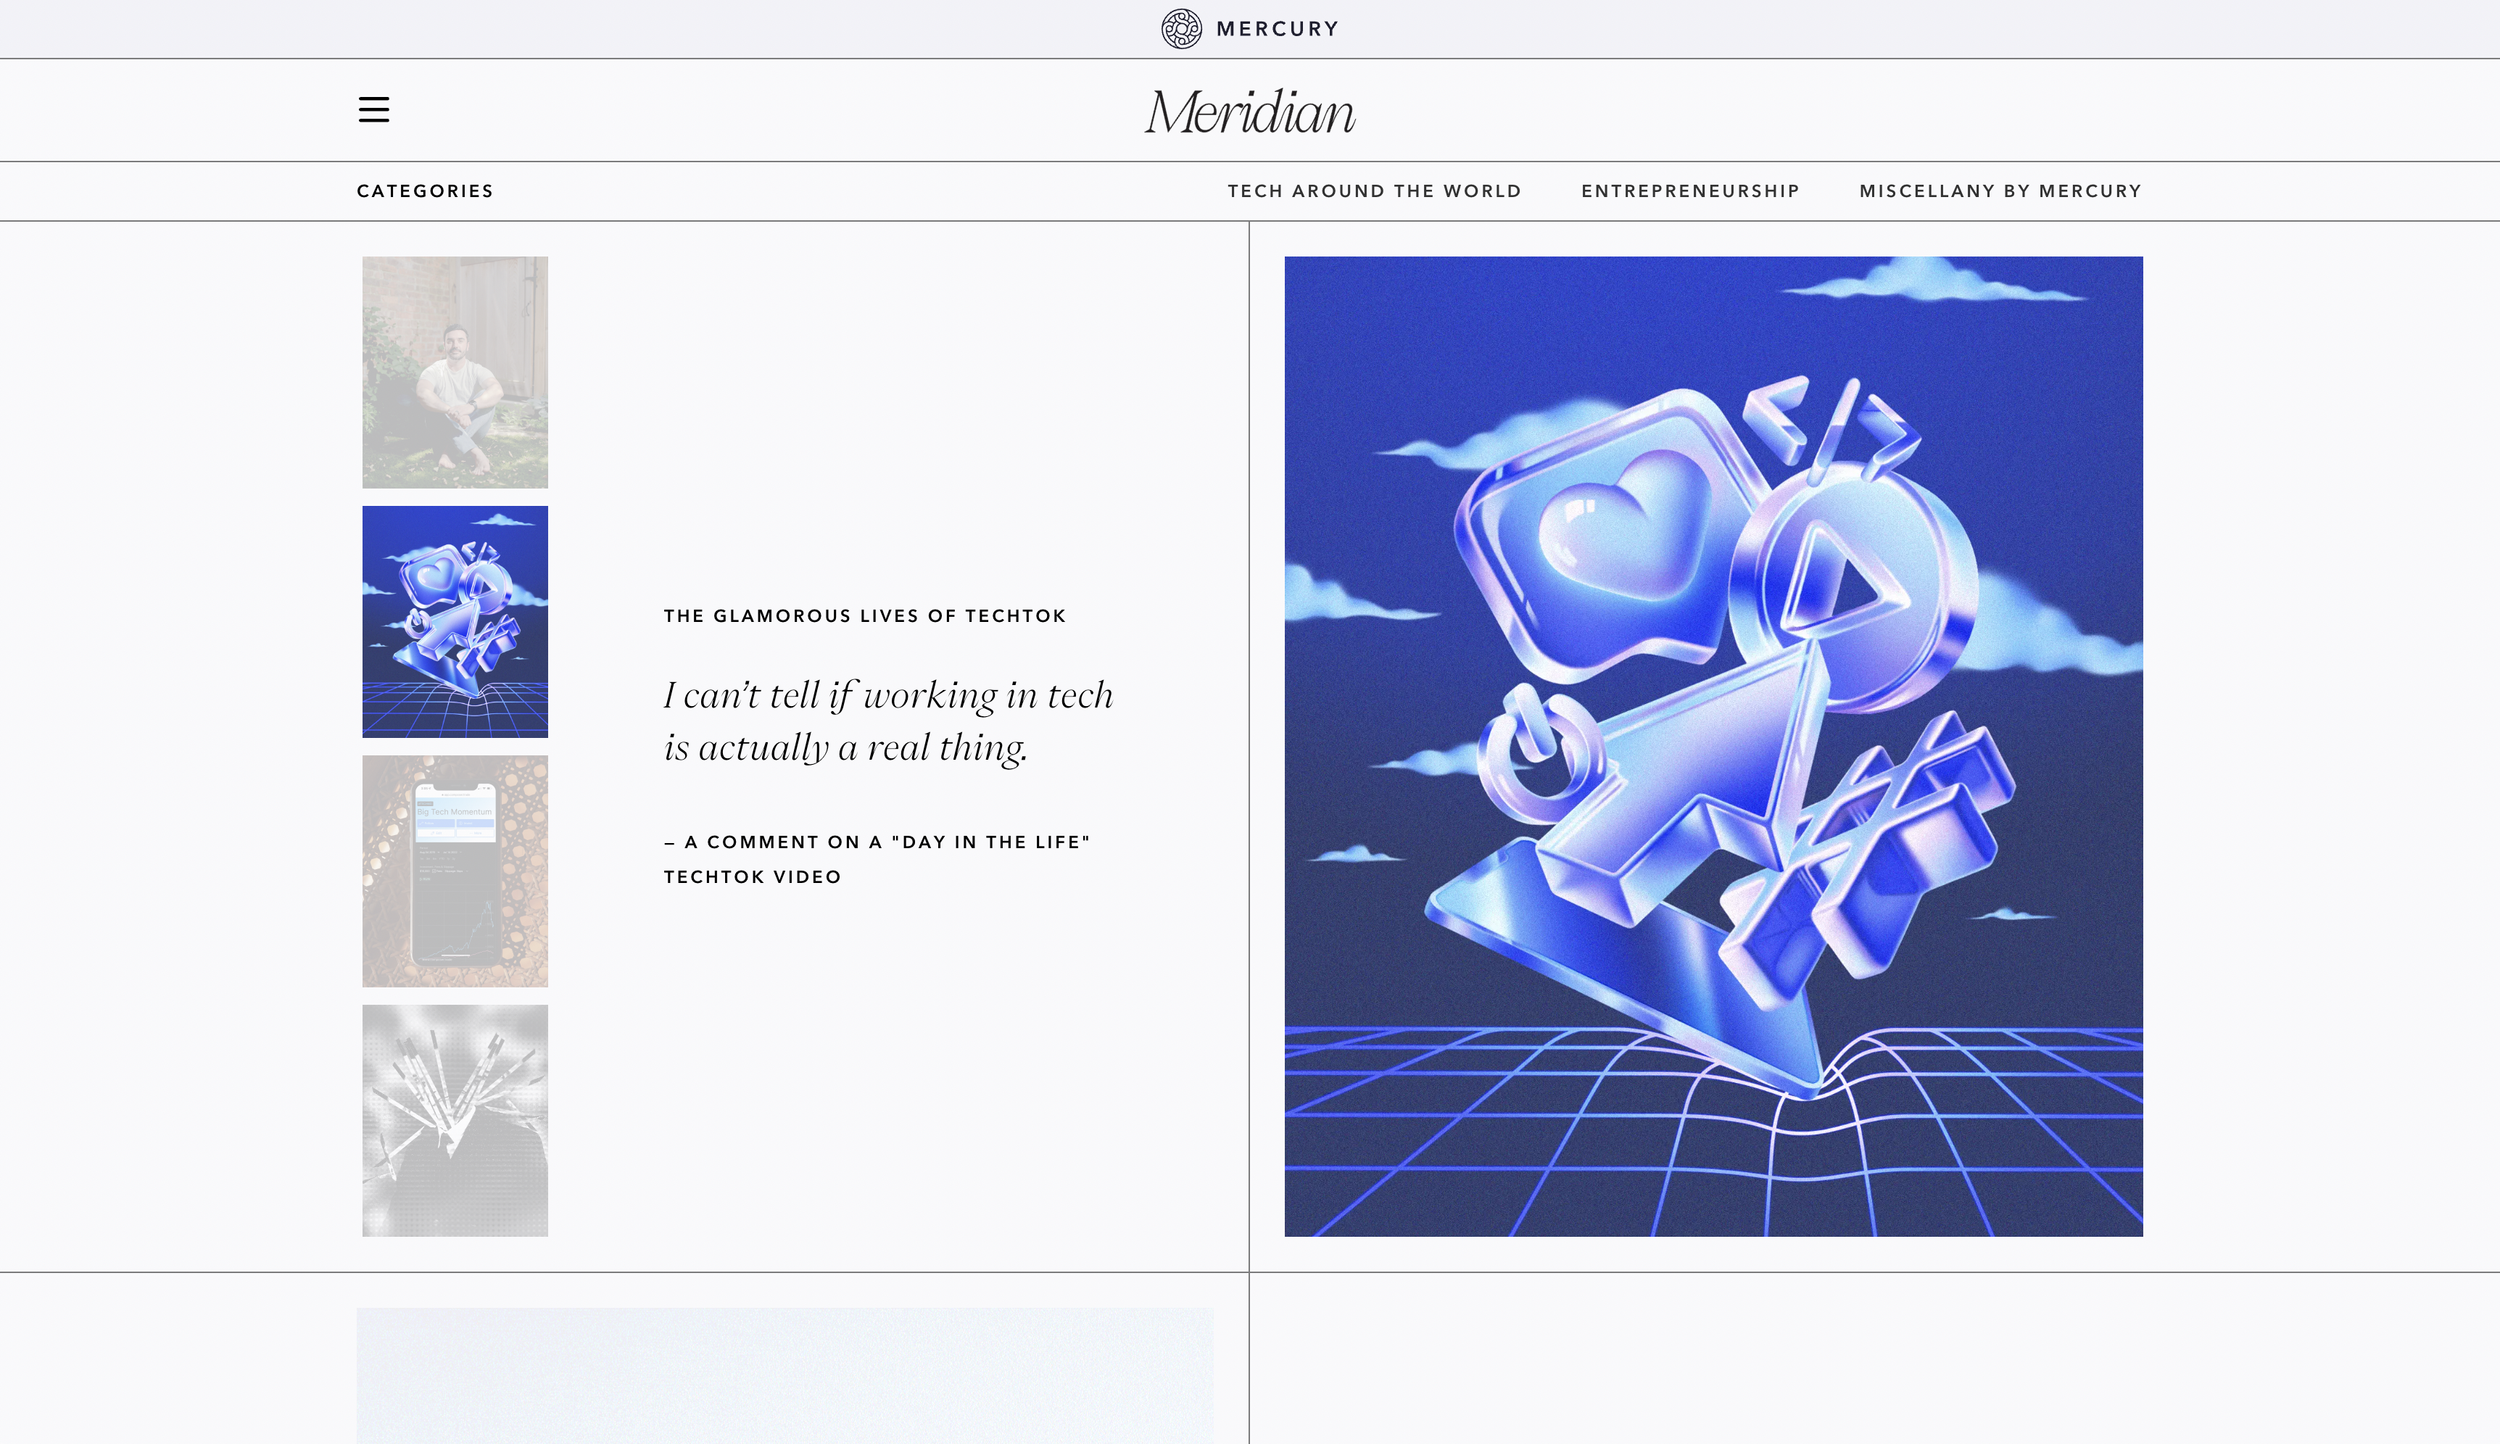Viewport: 2500px width, 1444px height.
Task: Open The Glamorous Lives of TechTok article
Action: pyautogui.click(x=865, y=616)
